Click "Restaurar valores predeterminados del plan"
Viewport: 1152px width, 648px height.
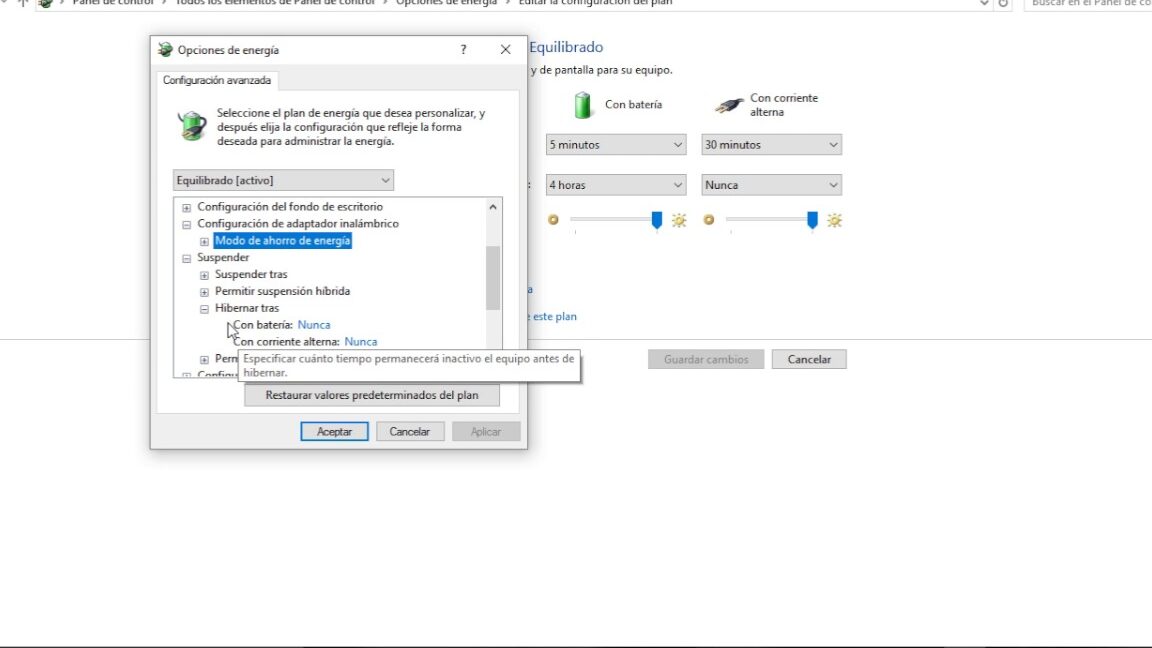[373, 394]
